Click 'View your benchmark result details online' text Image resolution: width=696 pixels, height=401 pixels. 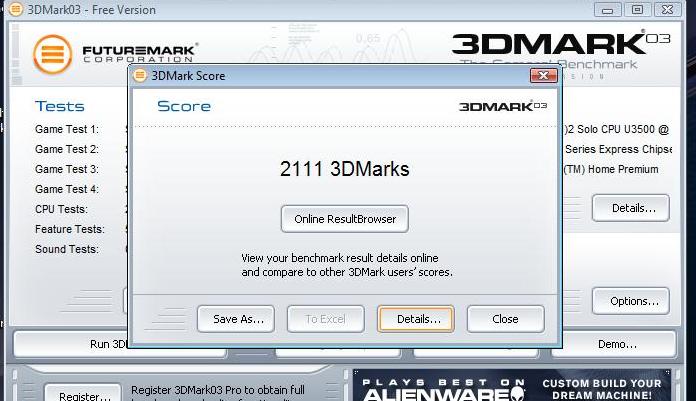(340, 258)
